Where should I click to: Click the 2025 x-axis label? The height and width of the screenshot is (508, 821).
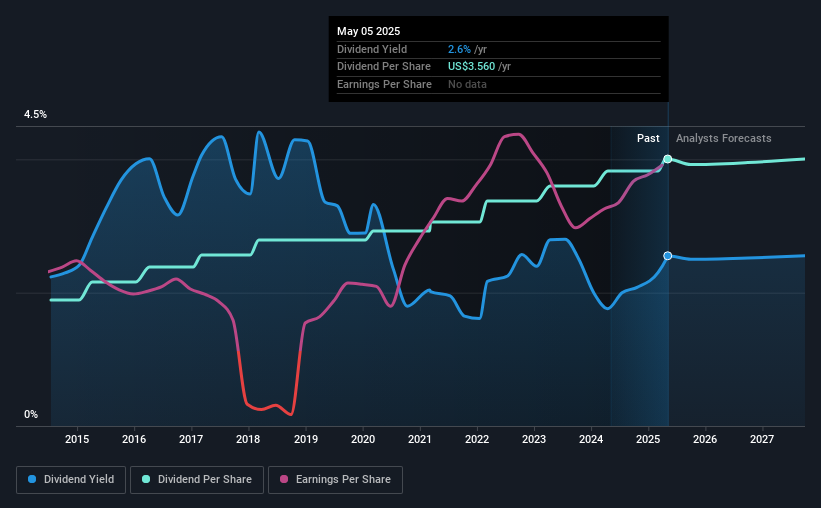(x=648, y=439)
